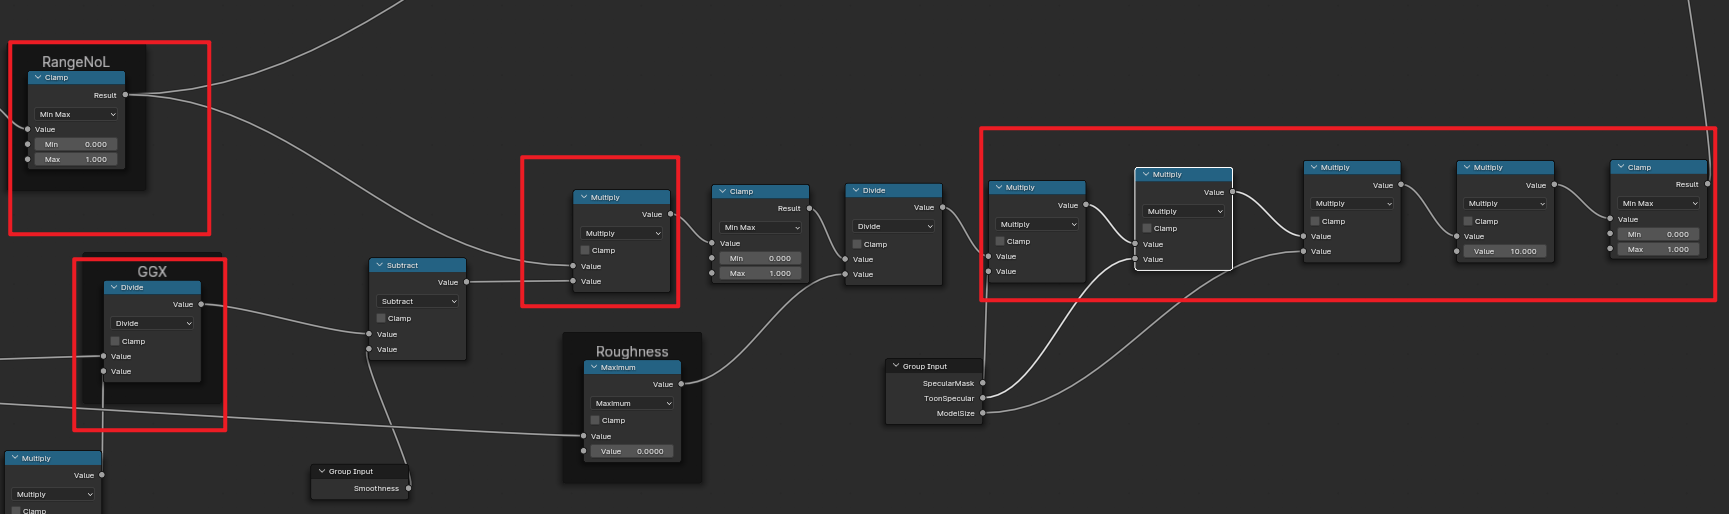The height and width of the screenshot is (514, 1729).
Task: Open Min Max dropdown in RangeNoL frame
Action: (77, 114)
